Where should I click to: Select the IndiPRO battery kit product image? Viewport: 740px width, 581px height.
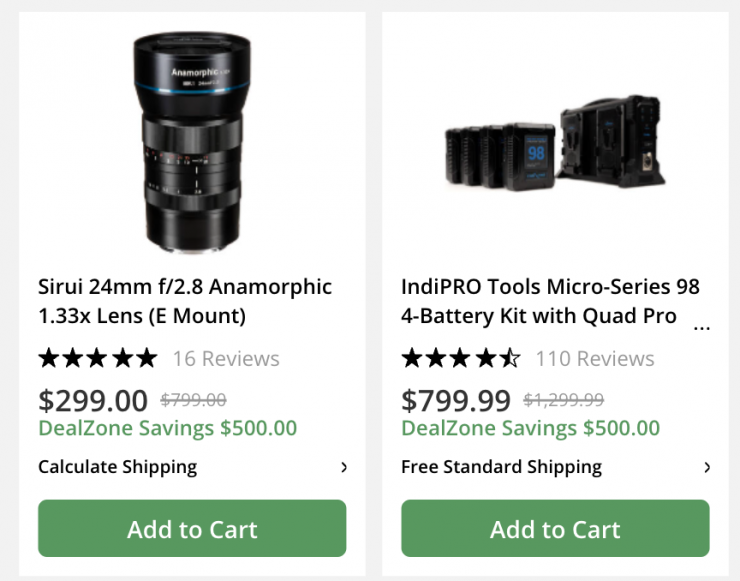555,143
